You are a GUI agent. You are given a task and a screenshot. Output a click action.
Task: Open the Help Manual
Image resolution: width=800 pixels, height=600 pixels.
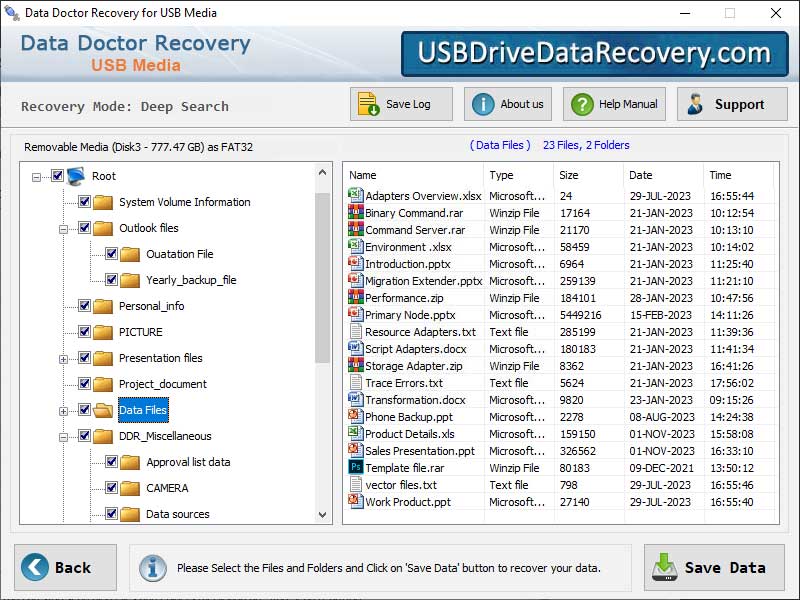click(x=613, y=103)
